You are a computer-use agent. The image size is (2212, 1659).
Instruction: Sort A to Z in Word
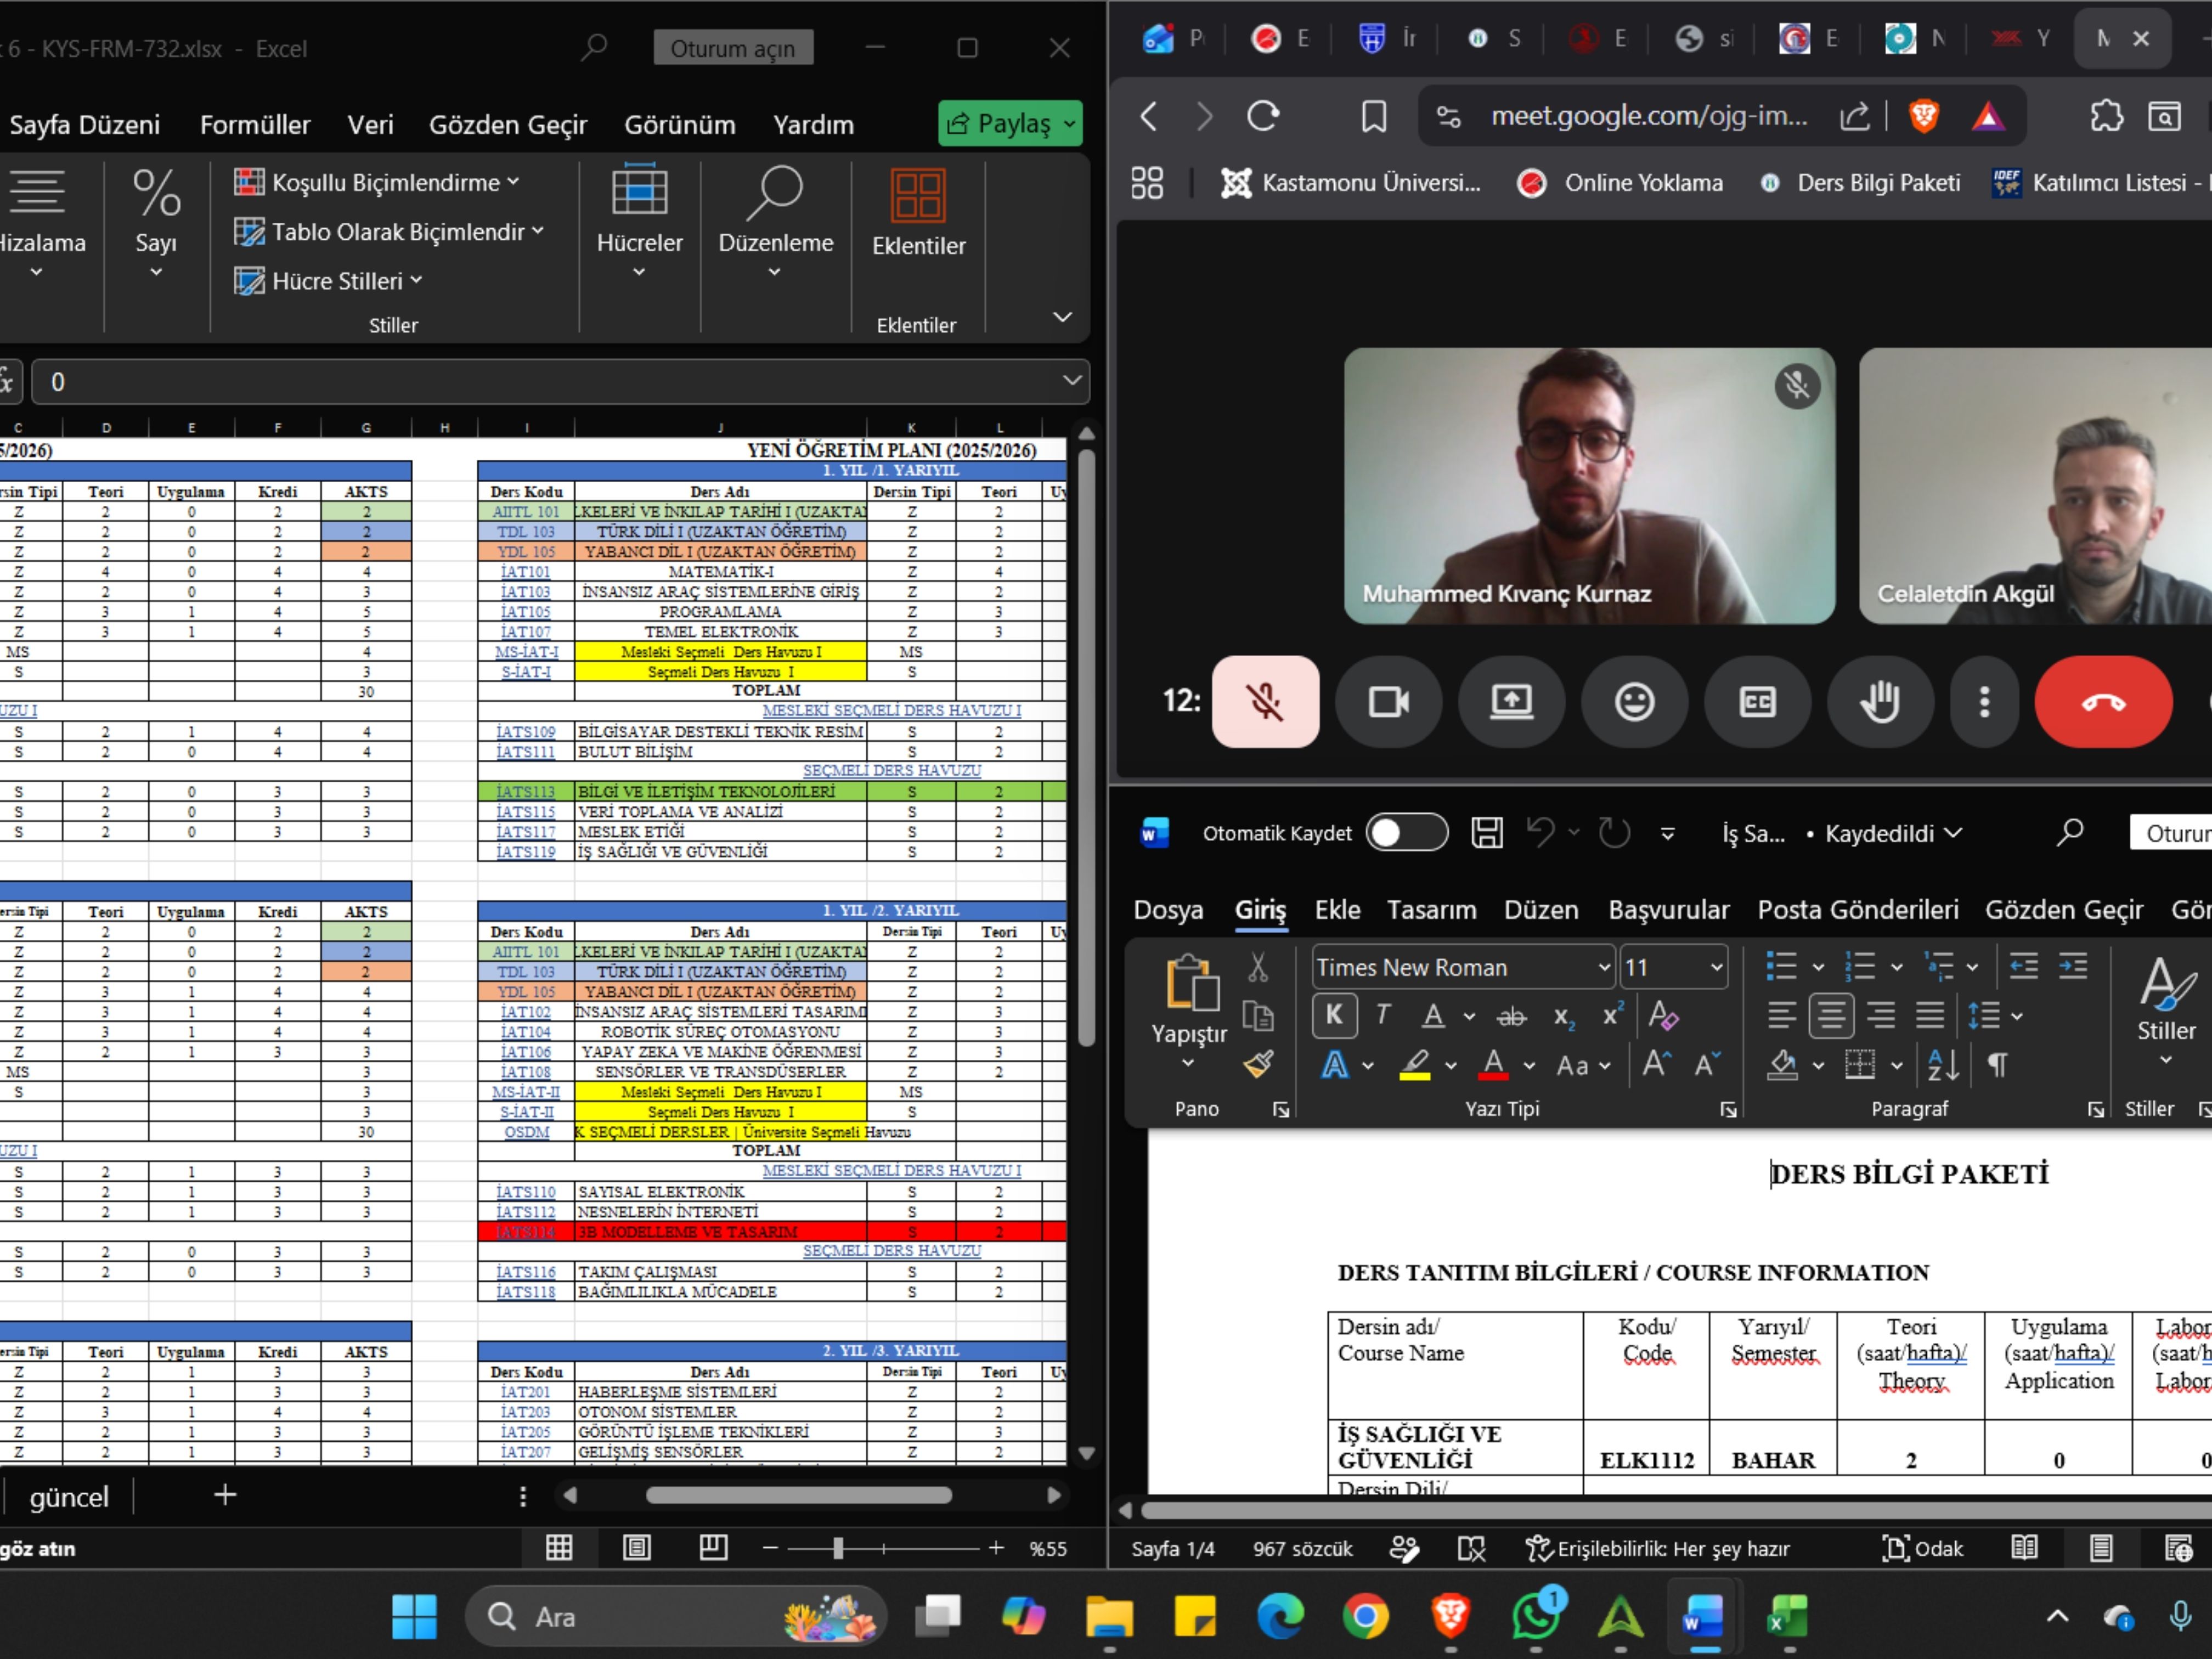pos(1943,1065)
